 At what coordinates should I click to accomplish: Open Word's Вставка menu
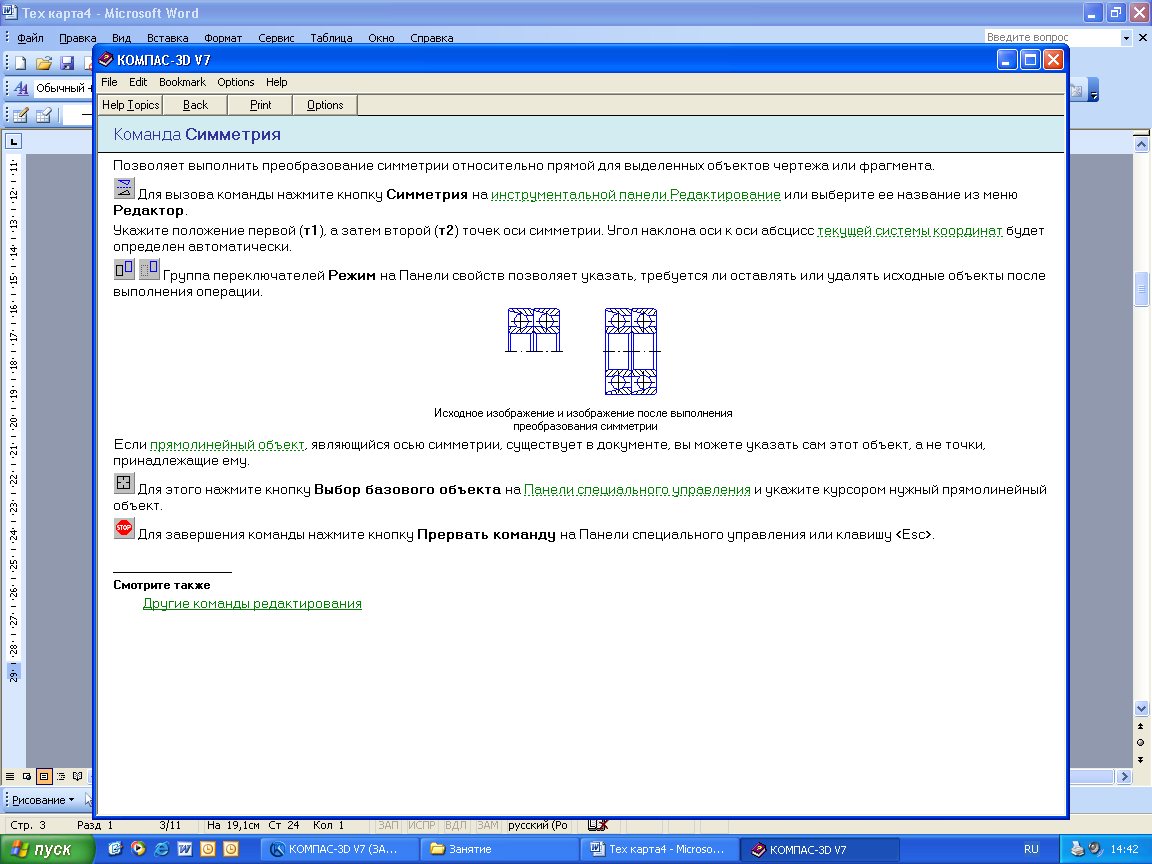(168, 38)
